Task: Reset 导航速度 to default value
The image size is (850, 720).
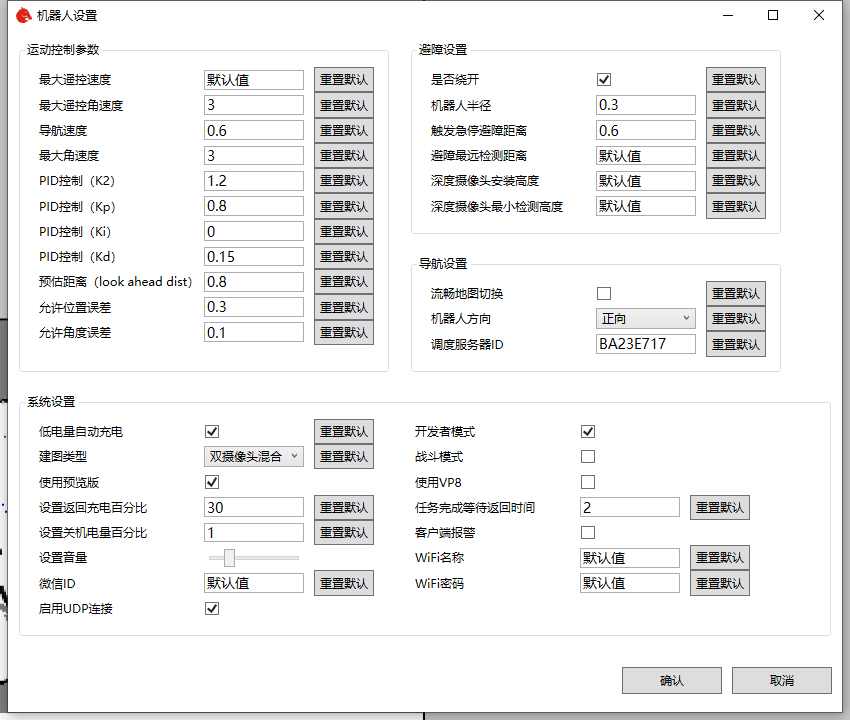Action: pos(343,131)
